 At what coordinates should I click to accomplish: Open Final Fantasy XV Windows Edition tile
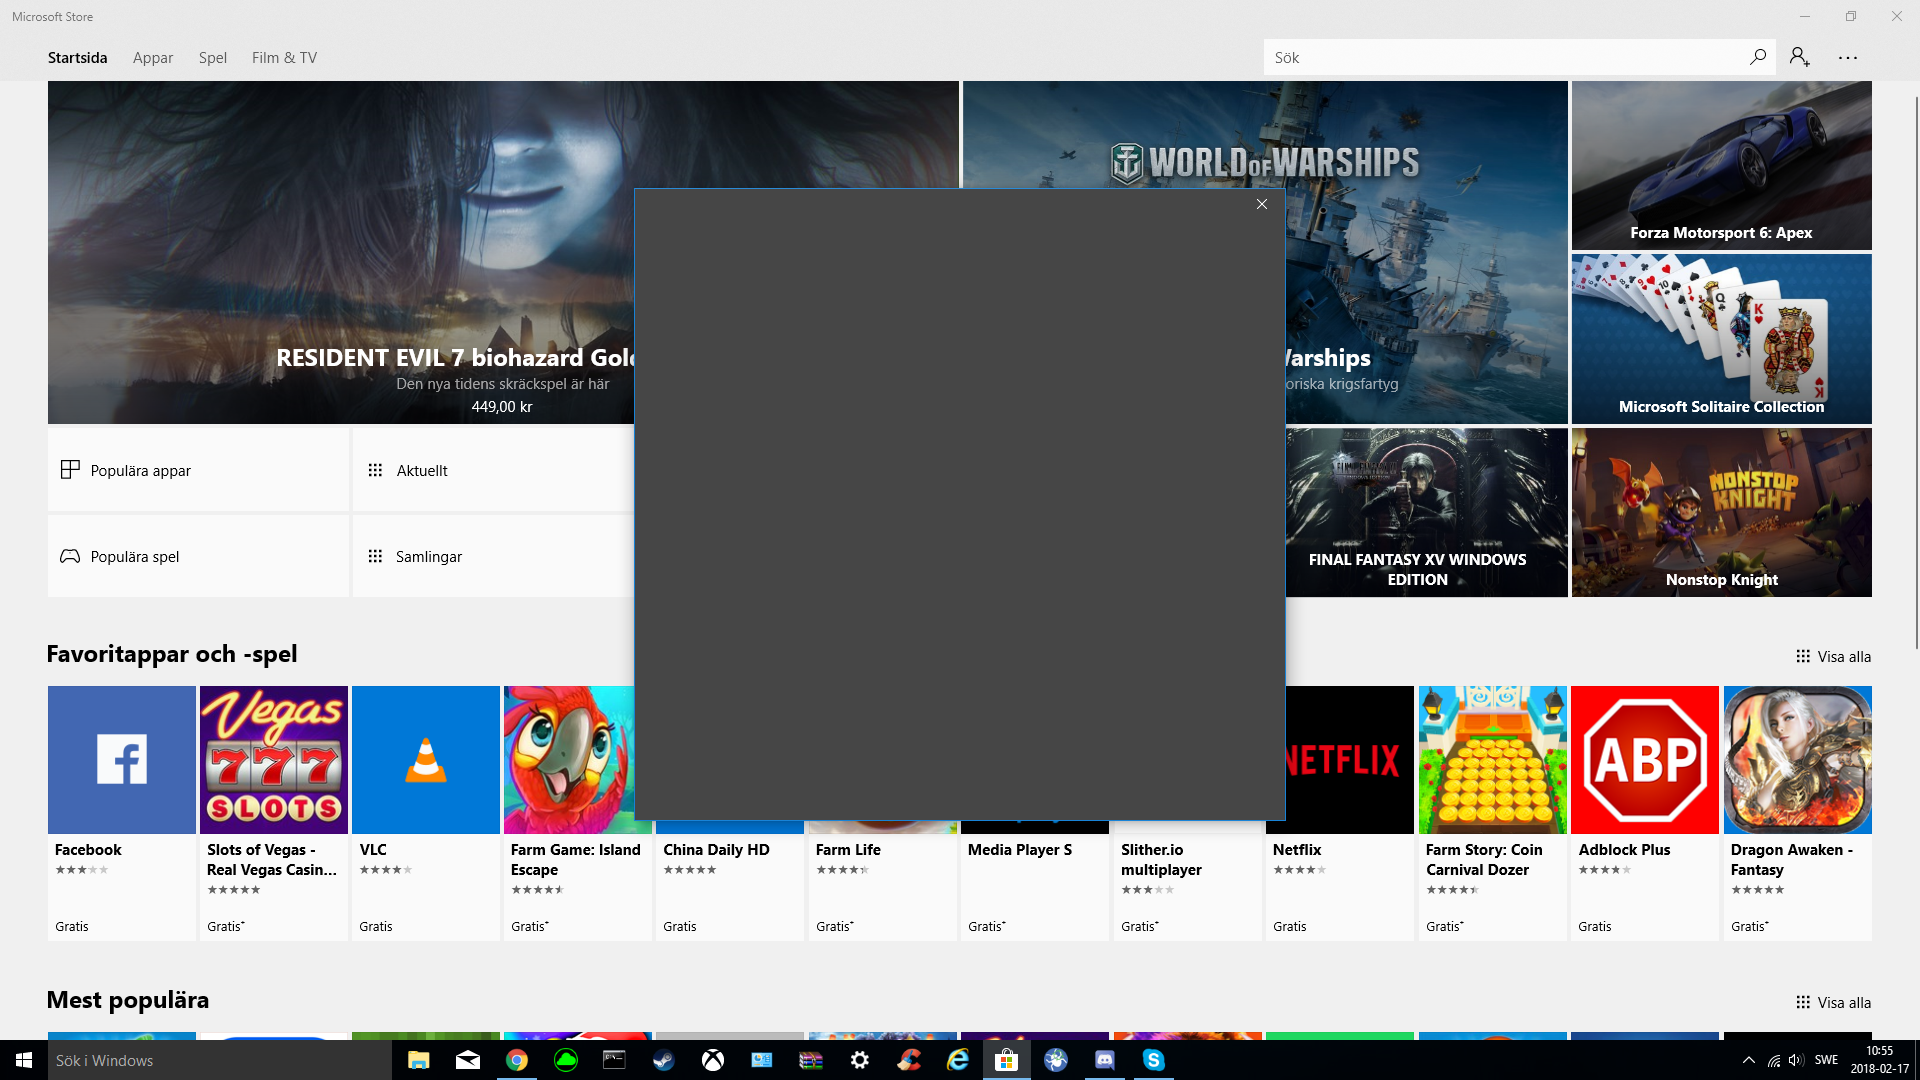coord(1426,513)
